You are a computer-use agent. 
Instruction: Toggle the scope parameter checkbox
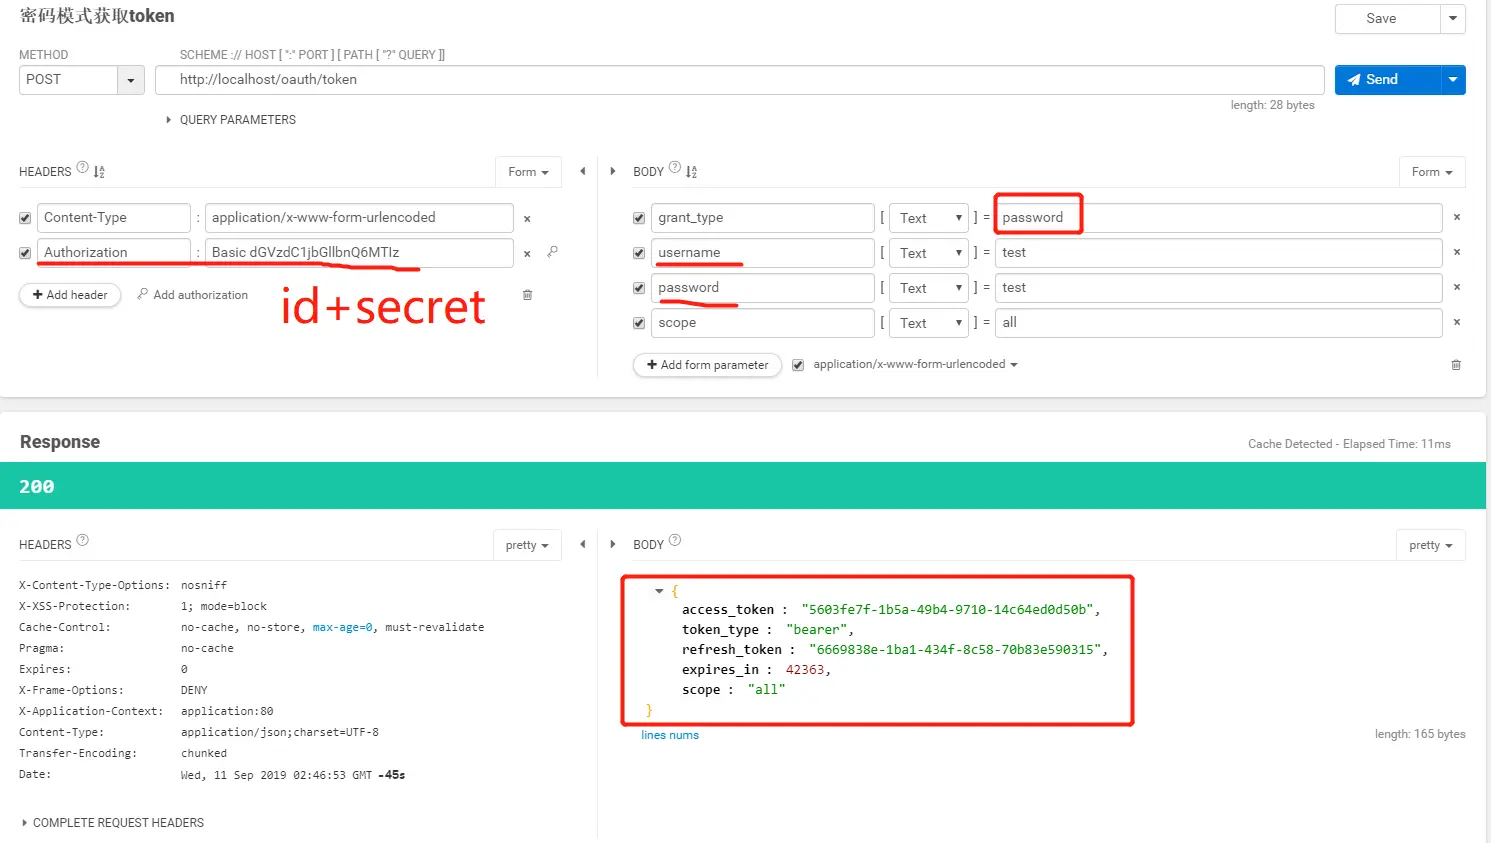[639, 323]
